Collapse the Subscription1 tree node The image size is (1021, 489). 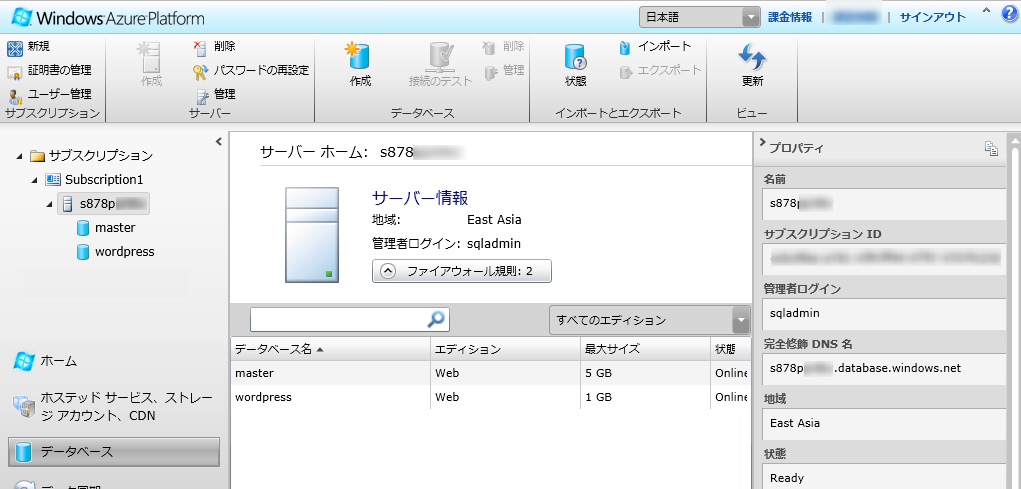tap(34, 180)
